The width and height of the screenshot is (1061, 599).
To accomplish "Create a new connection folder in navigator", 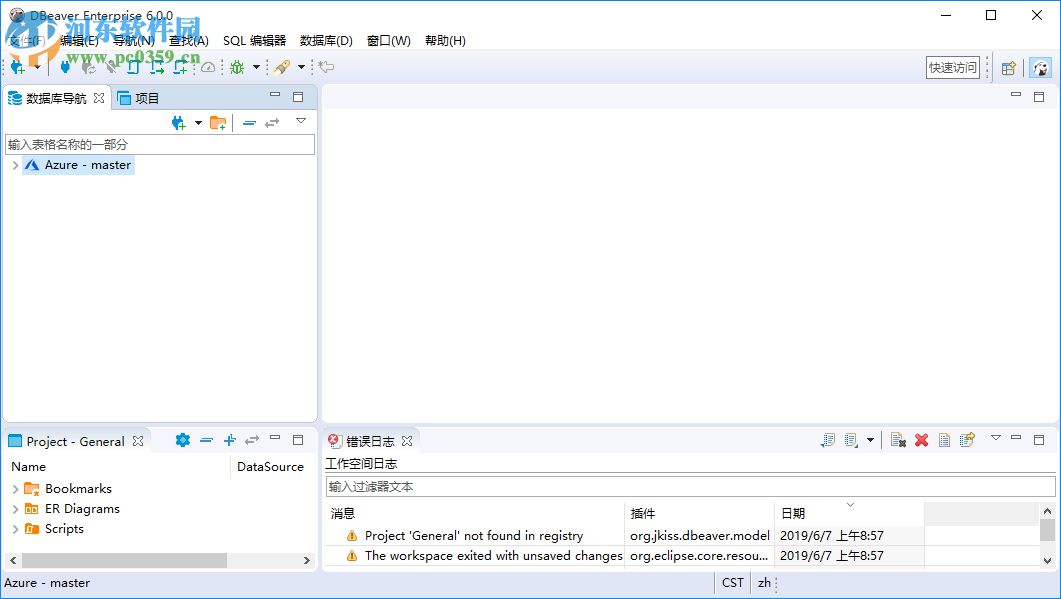I will click(219, 121).
